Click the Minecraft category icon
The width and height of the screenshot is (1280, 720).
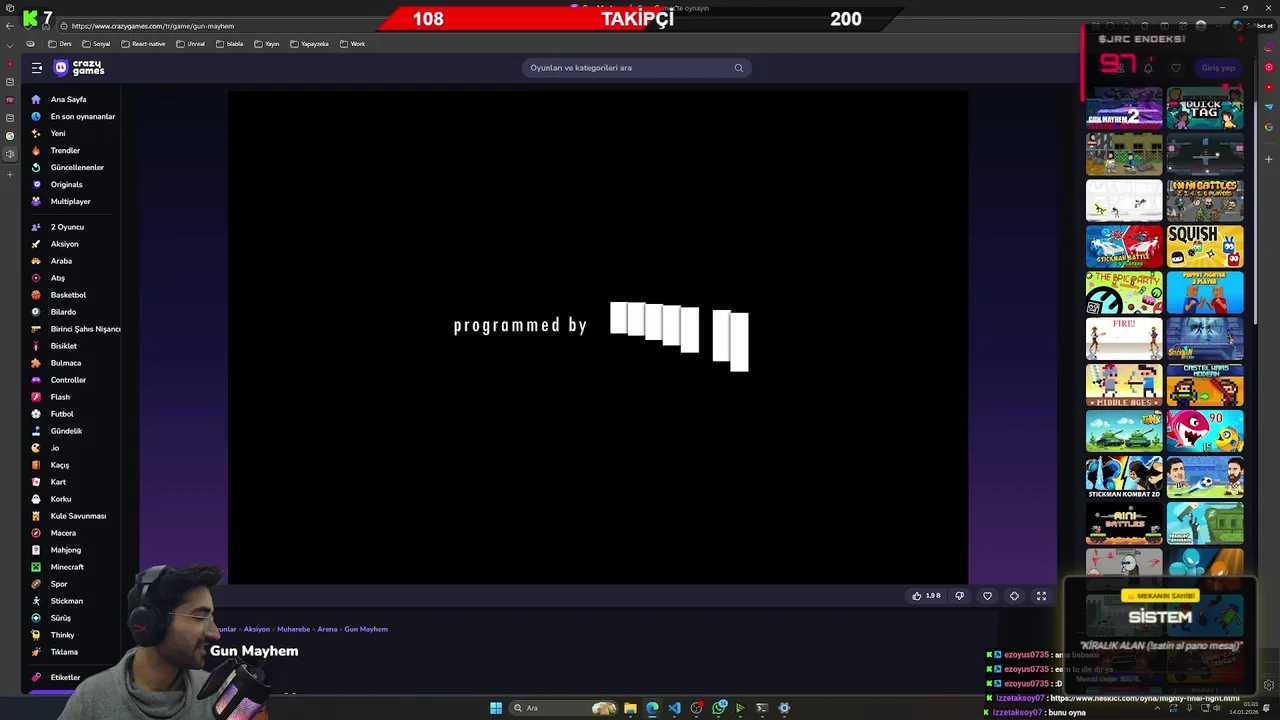tap(36, 567)
